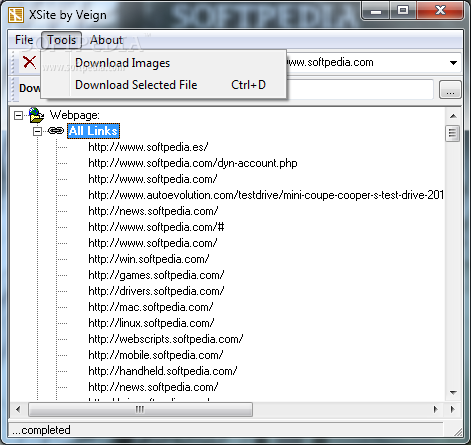Image resolution: width=471 pixels, height=445 pixels.
Task: Select the http://handheld.softpedia.com/ link
Action: pyautogui.click(x=163, y=371)
